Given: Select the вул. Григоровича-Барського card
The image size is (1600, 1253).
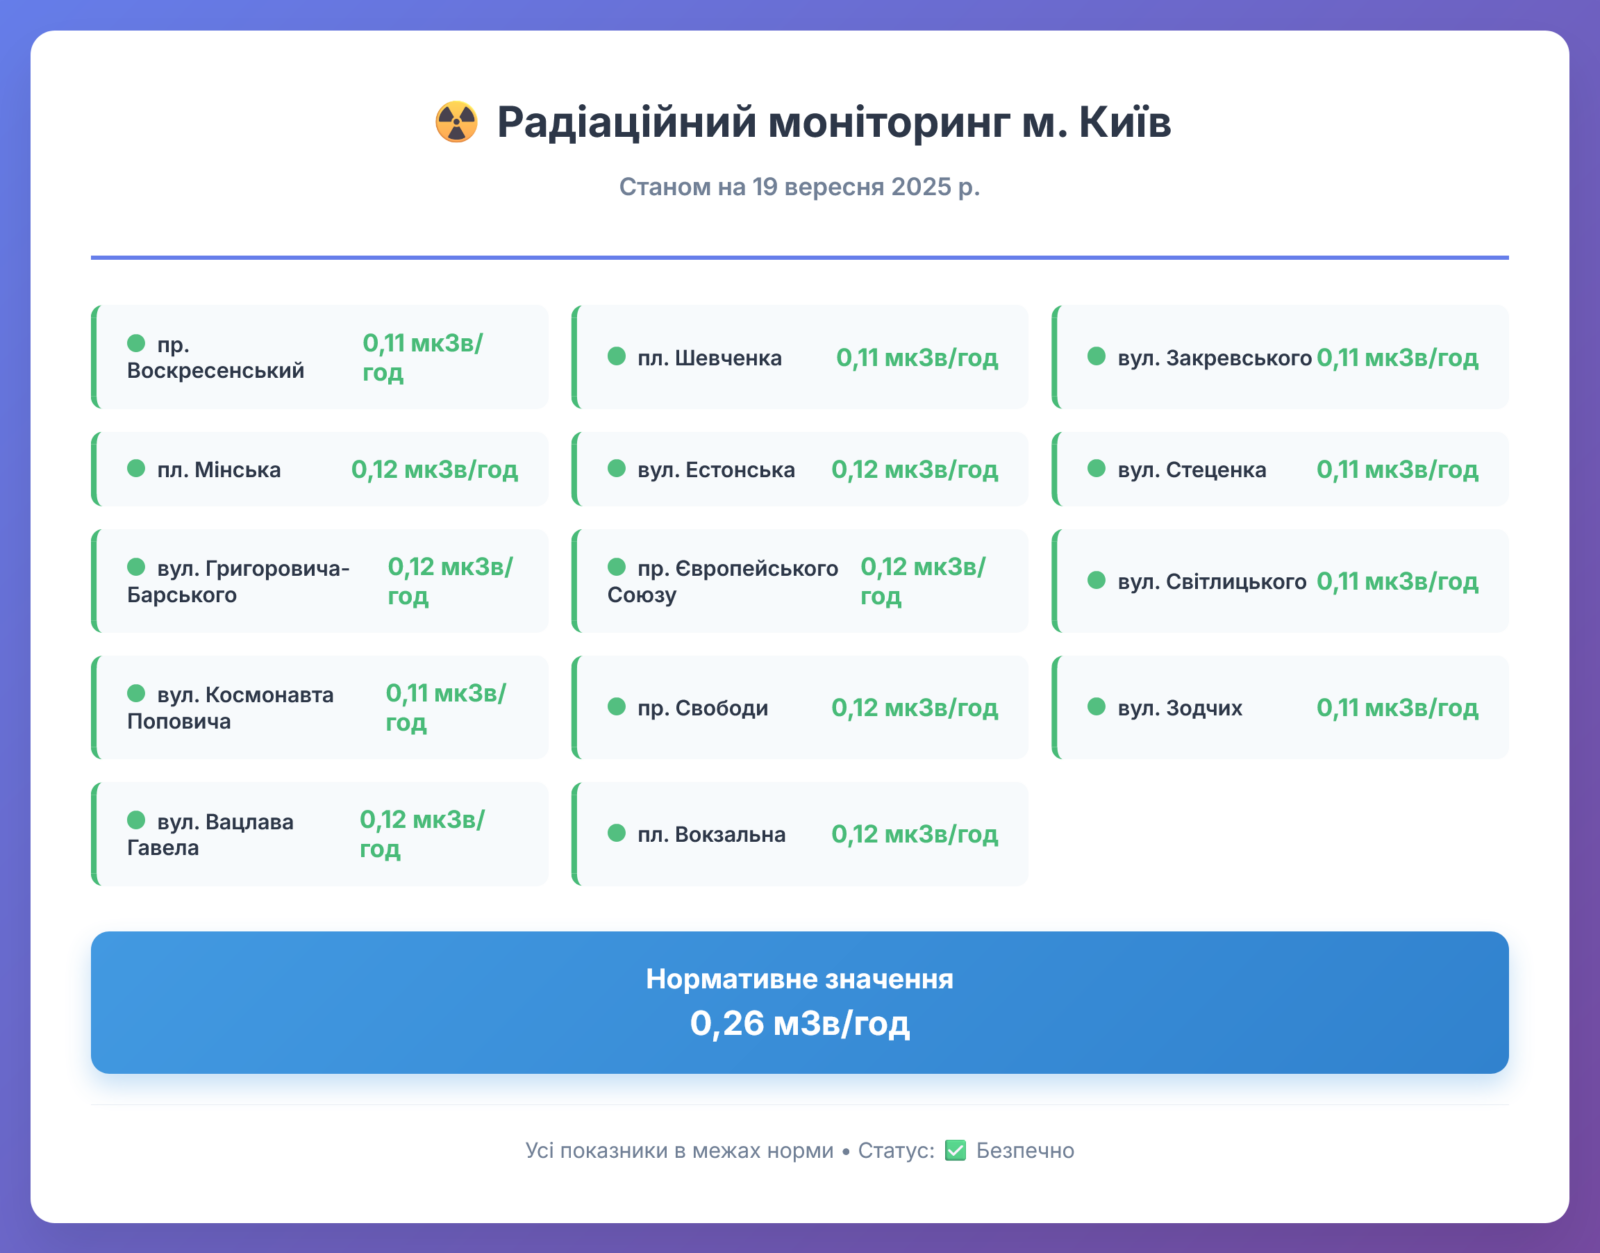Looking at the screenshot, I should [x=320, y=581].
